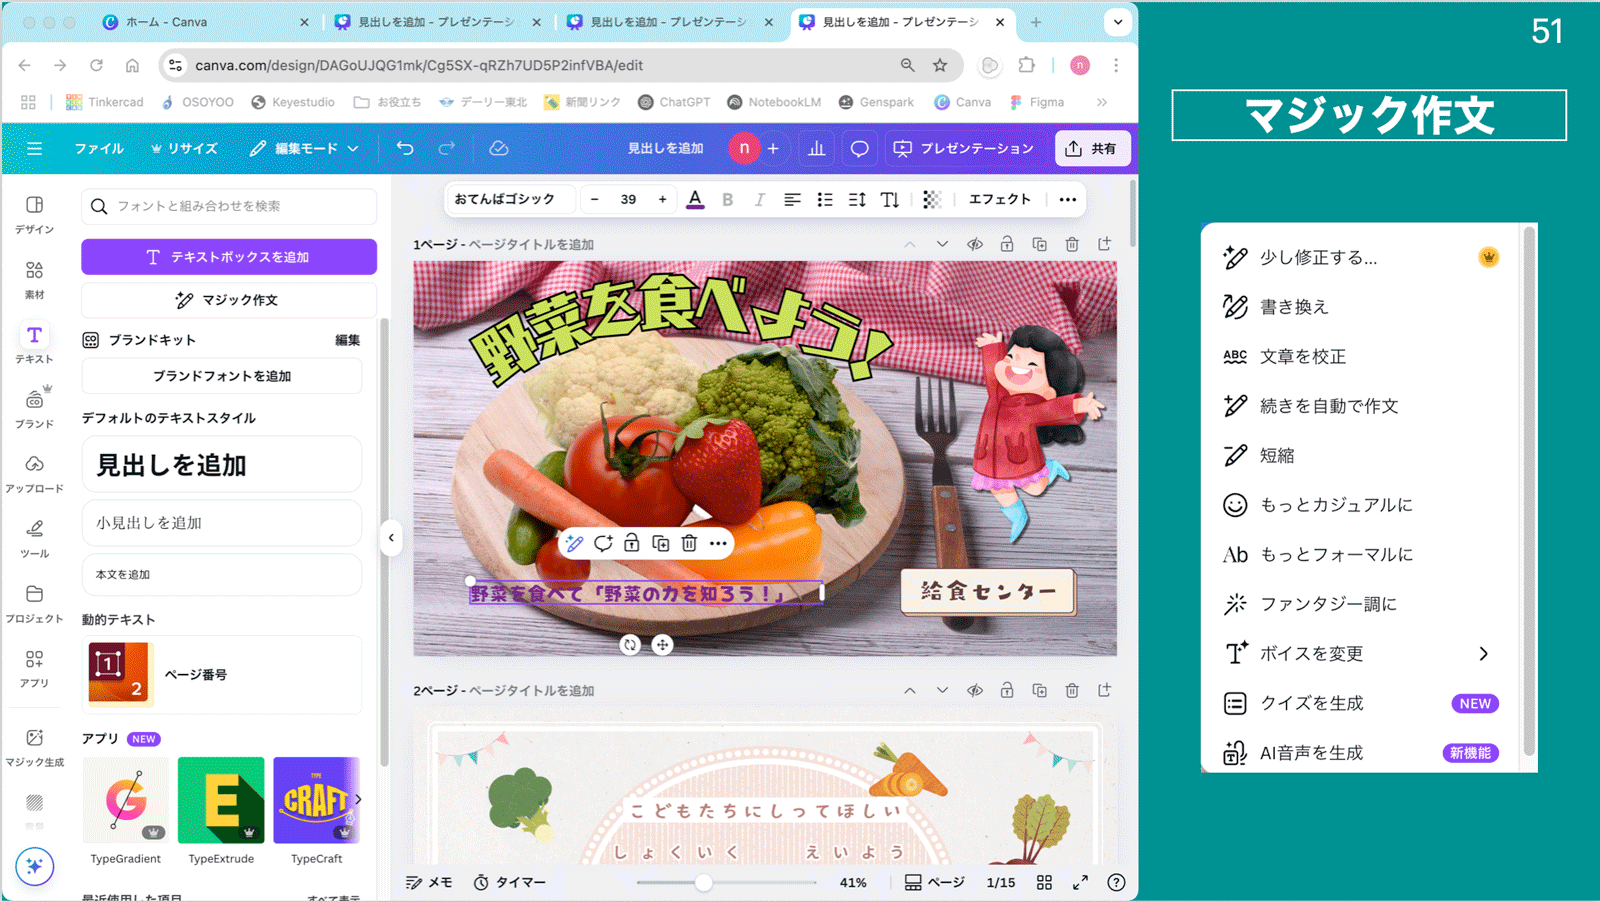1600x902 pixels.
Task: Click the 共有 share button
Action: (1092, 148)
